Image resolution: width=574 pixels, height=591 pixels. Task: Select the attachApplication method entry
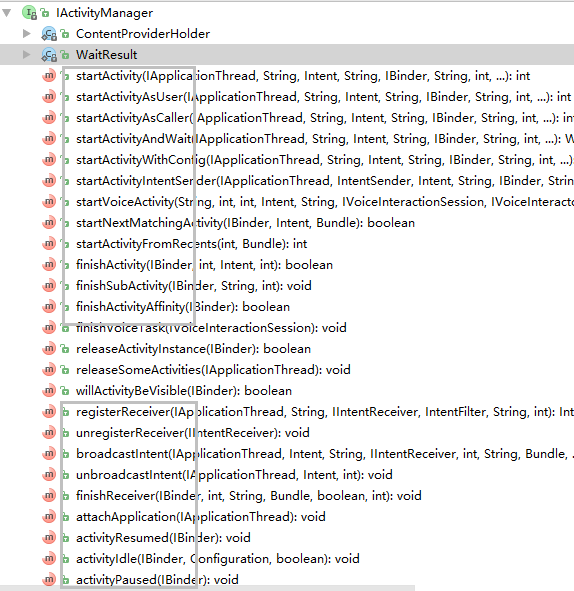pos(201,517)
